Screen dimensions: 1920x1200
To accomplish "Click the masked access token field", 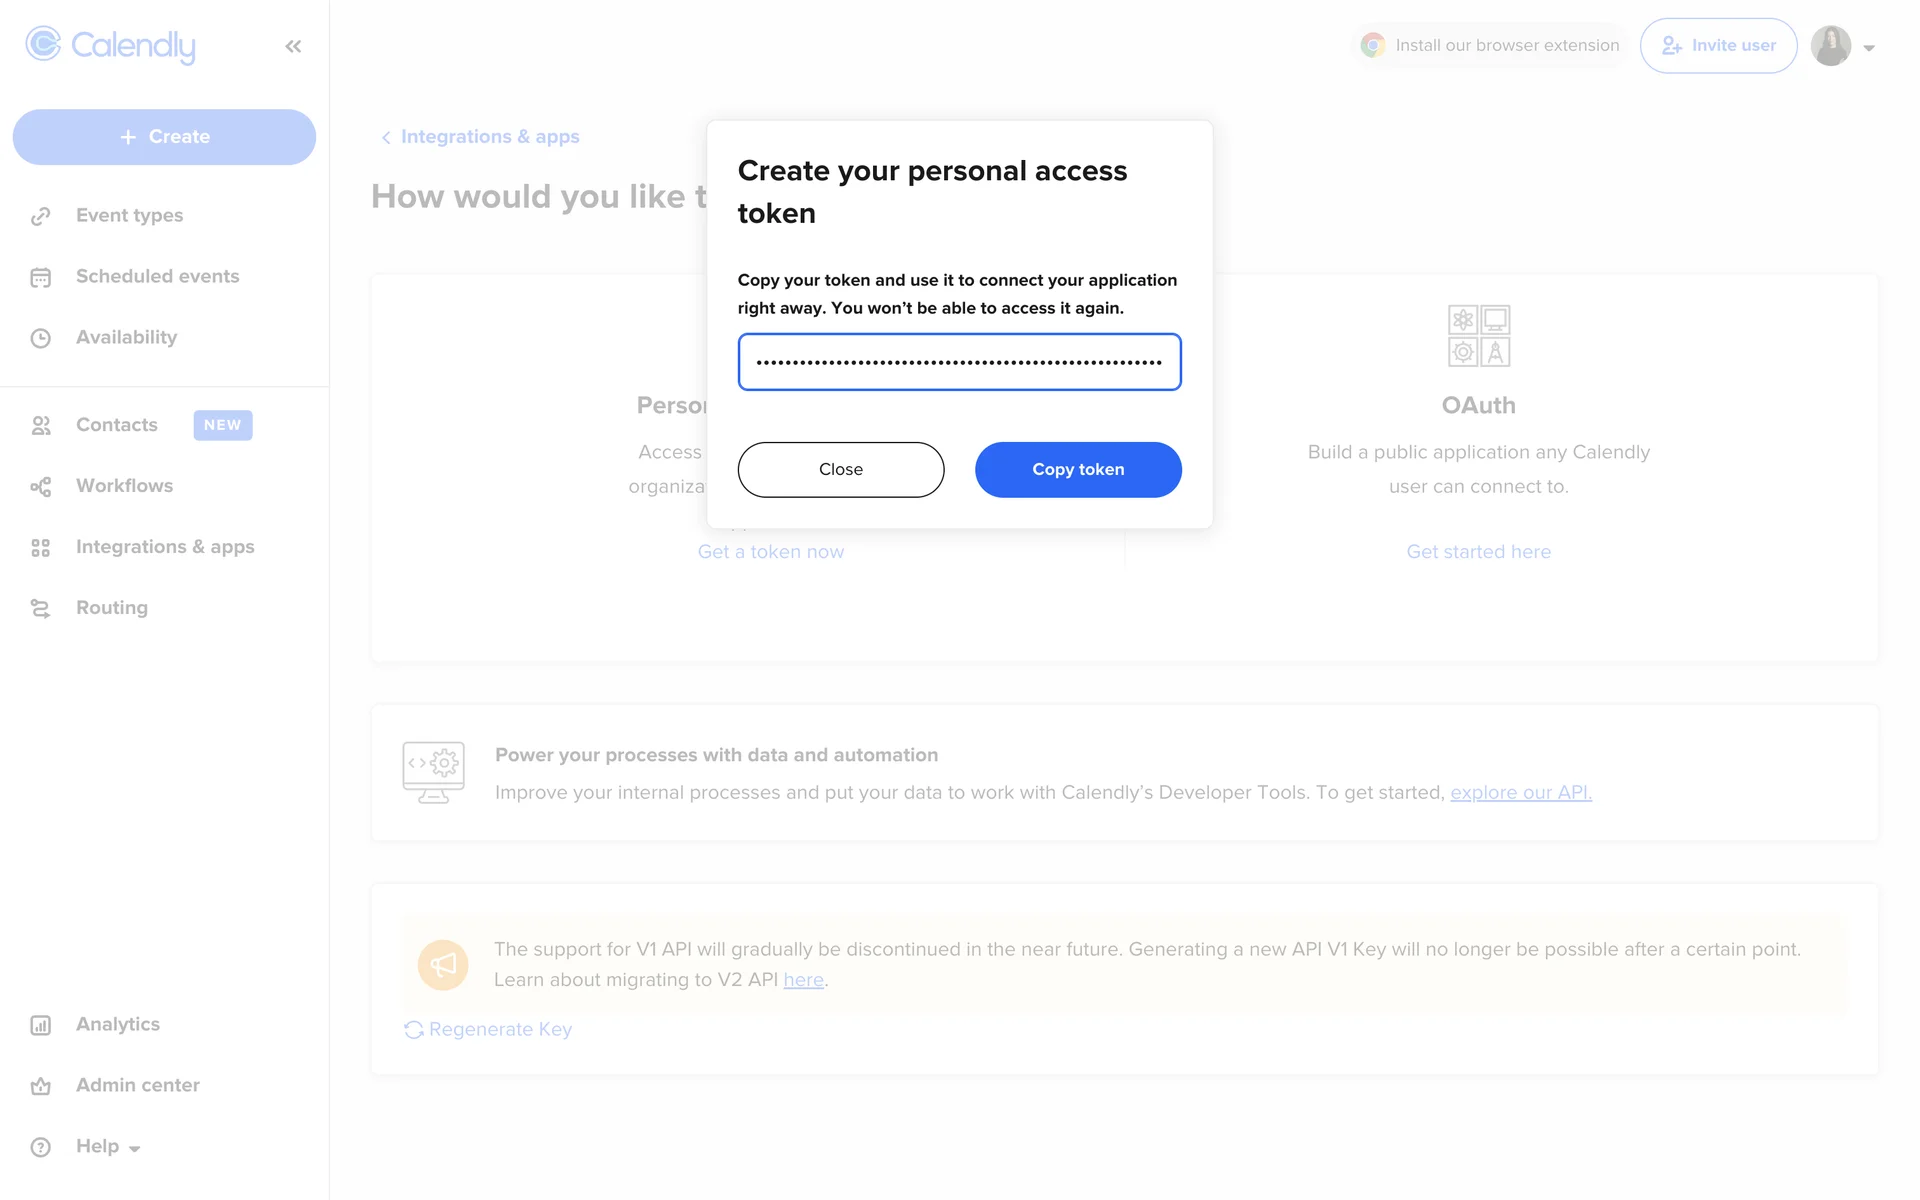I will click(x=959, y=362).
